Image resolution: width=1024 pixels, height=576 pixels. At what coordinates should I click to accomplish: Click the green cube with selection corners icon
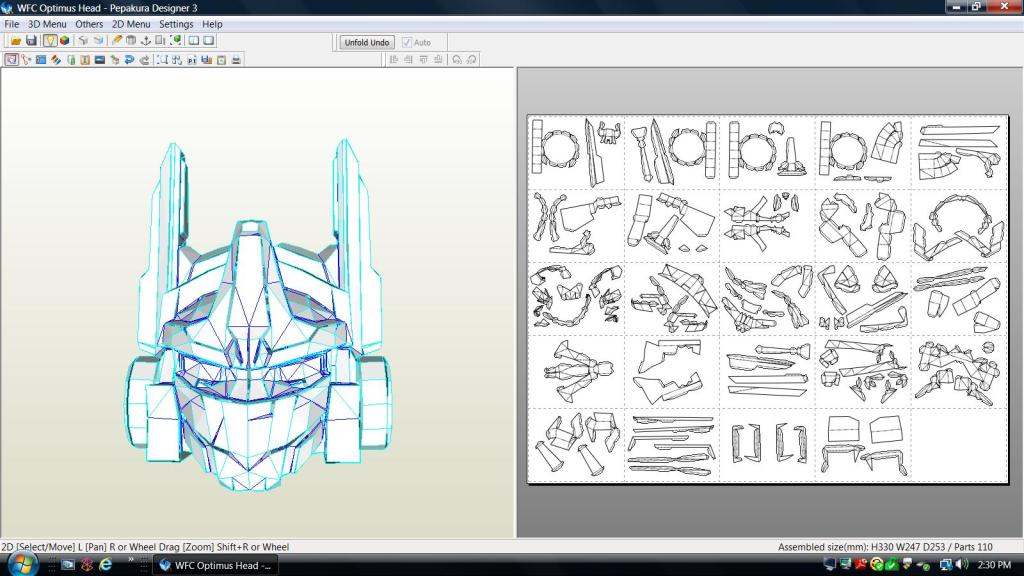(x=176, y=40)
